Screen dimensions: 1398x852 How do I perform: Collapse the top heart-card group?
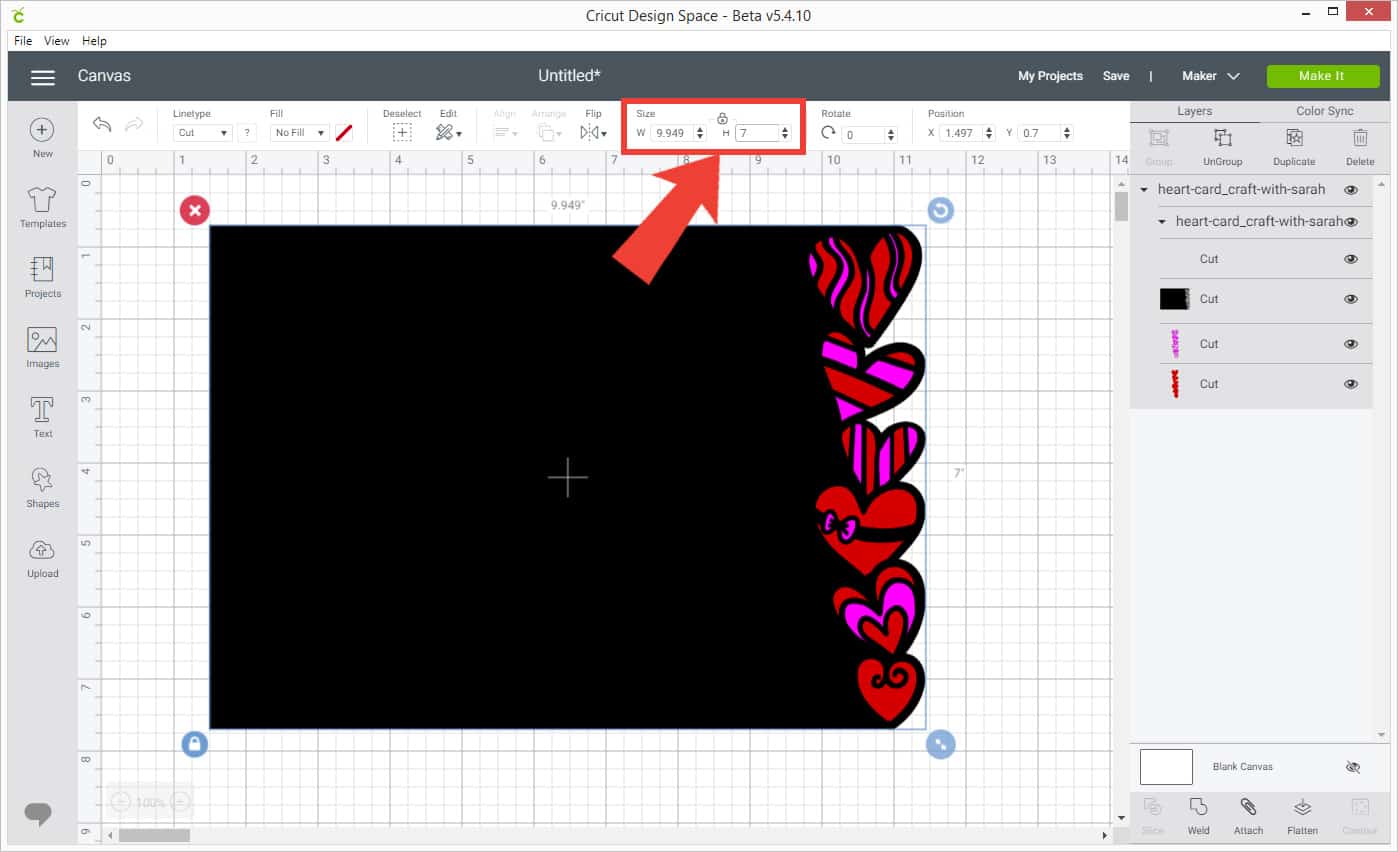tap(1144, 190)
